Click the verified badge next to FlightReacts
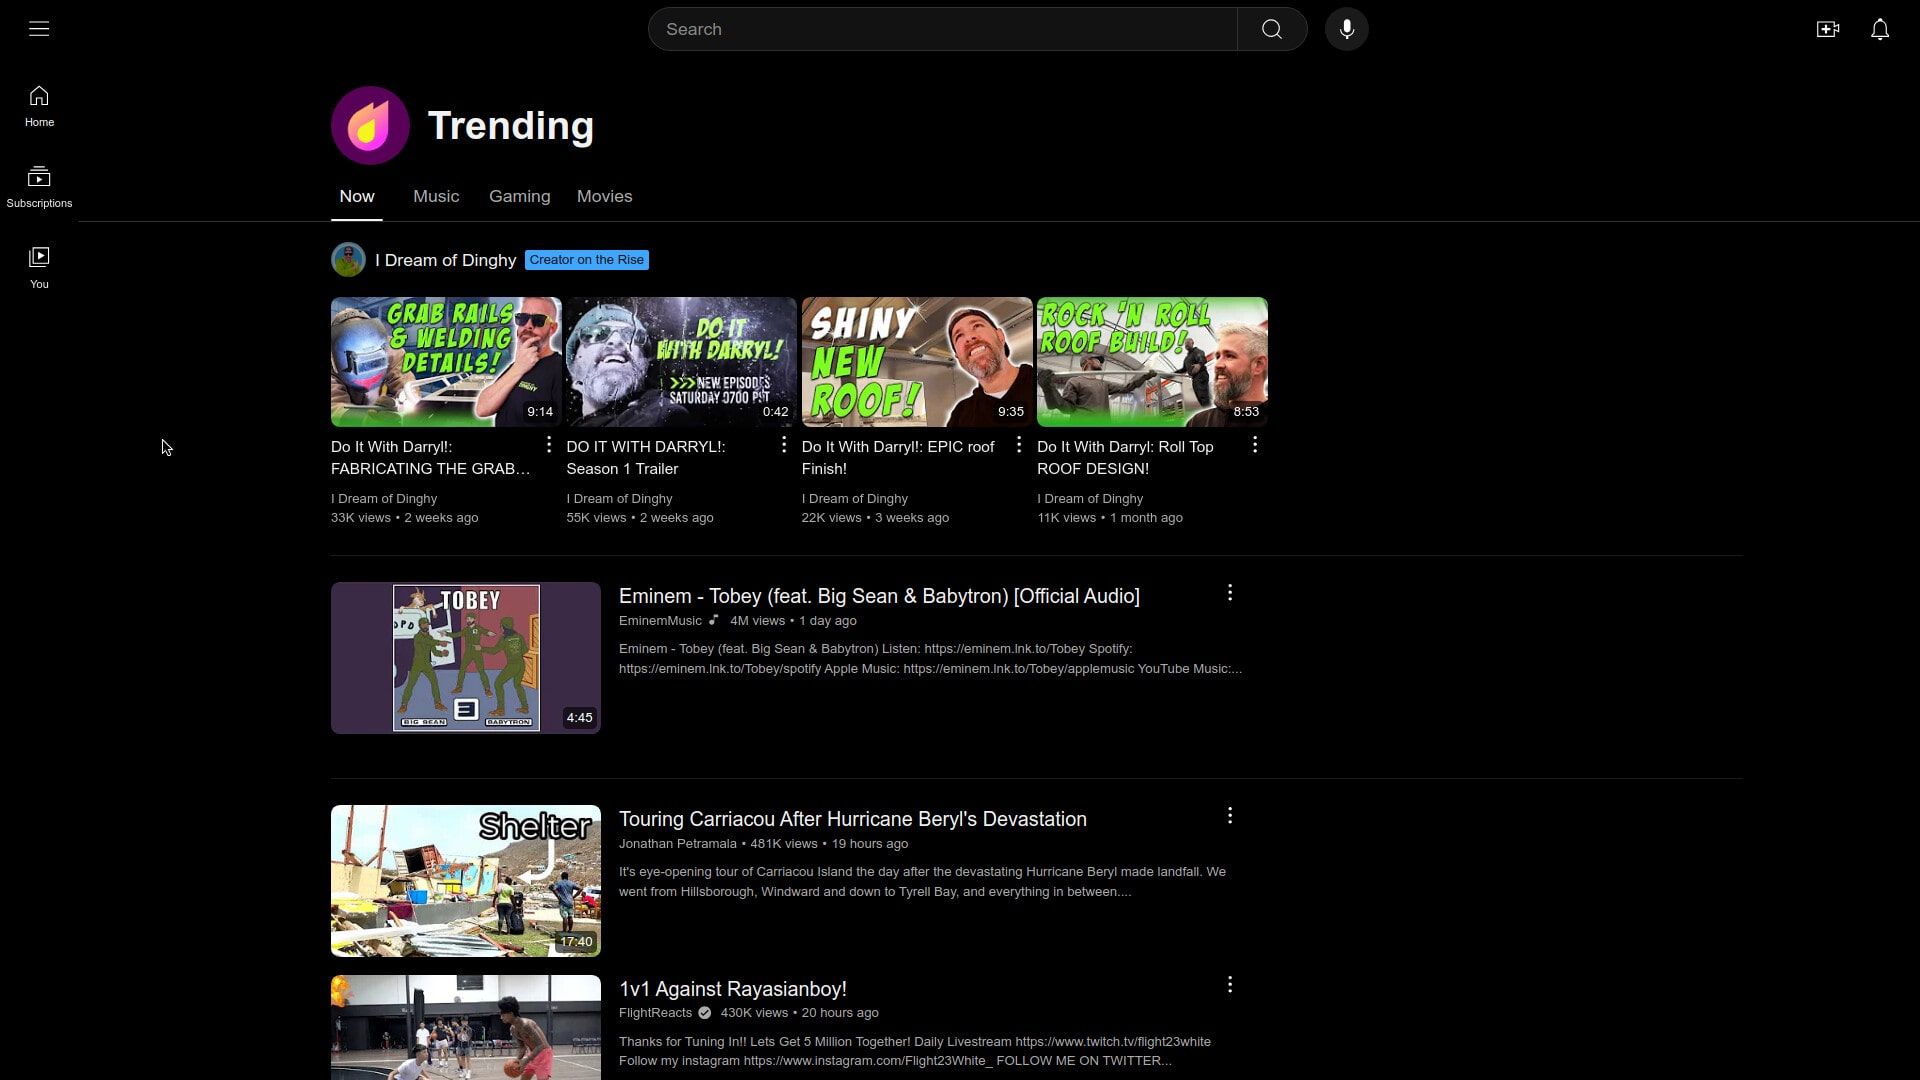This screenshot has height=1080, width=1920. 705,1013
